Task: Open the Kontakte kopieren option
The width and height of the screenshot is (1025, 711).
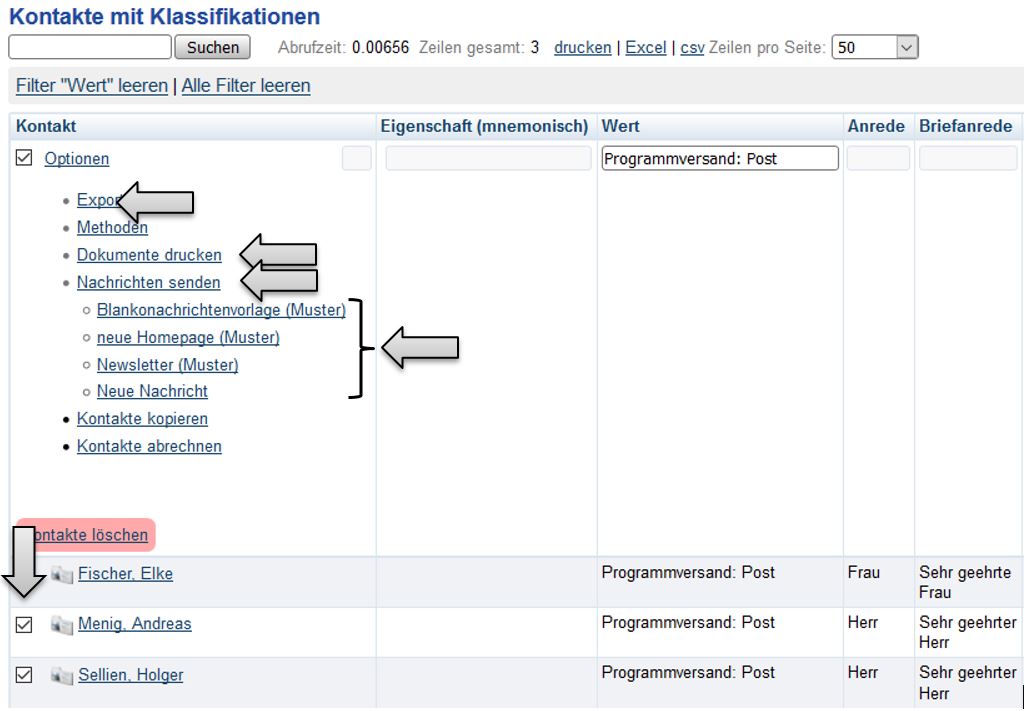Action: coord(142,419)
